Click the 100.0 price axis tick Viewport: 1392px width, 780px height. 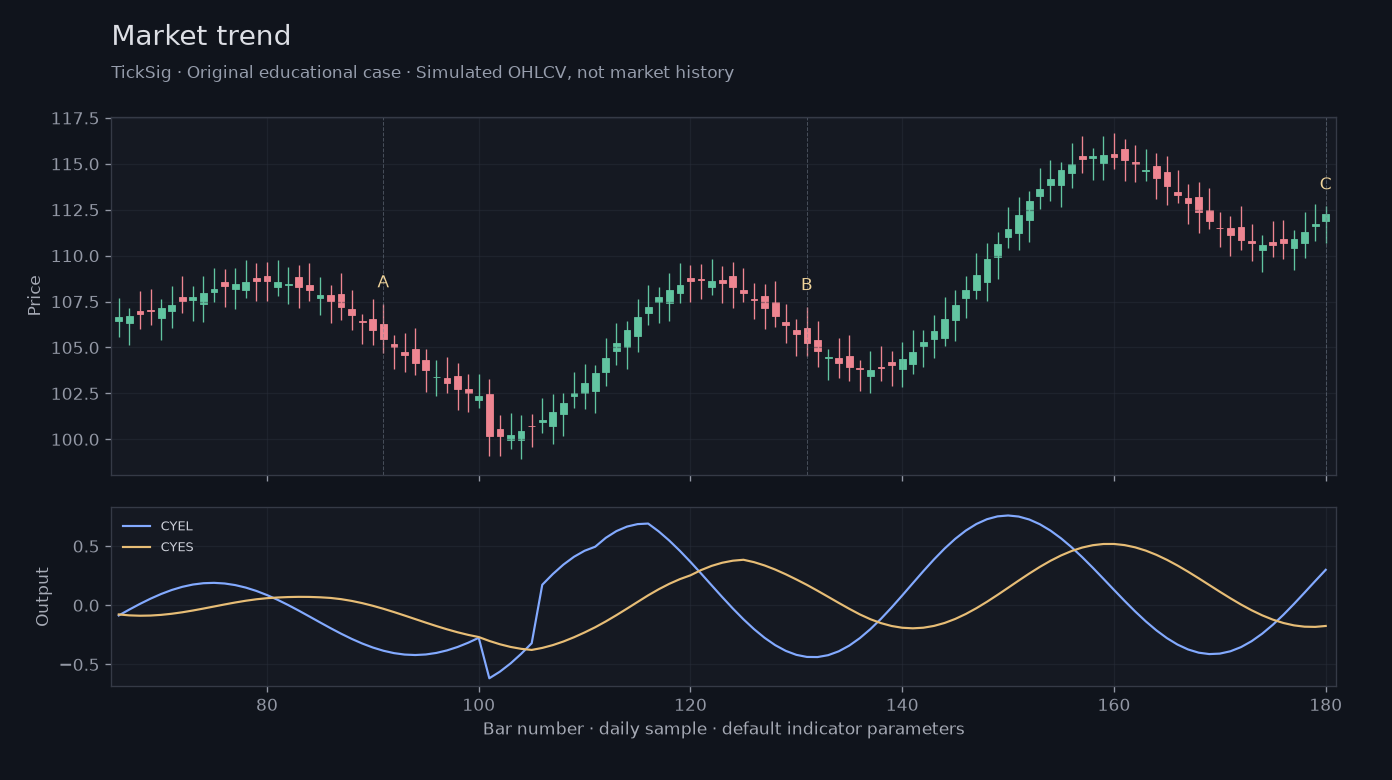[x=75, y=440]
